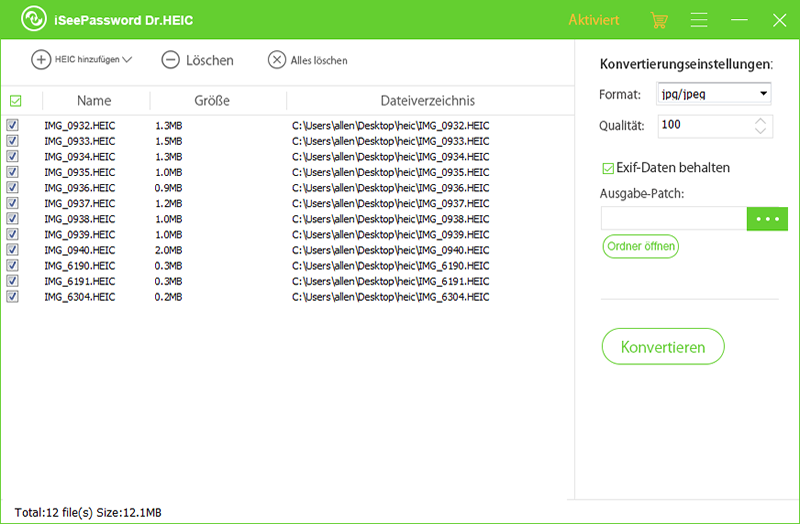Increase Qualität with the up arrow
This screenshot has width=800, height=524.
760,121
